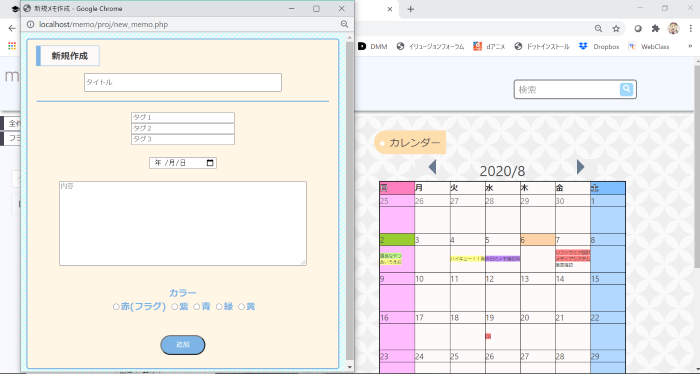Click the 月 Monday column header

coord(432,188)
